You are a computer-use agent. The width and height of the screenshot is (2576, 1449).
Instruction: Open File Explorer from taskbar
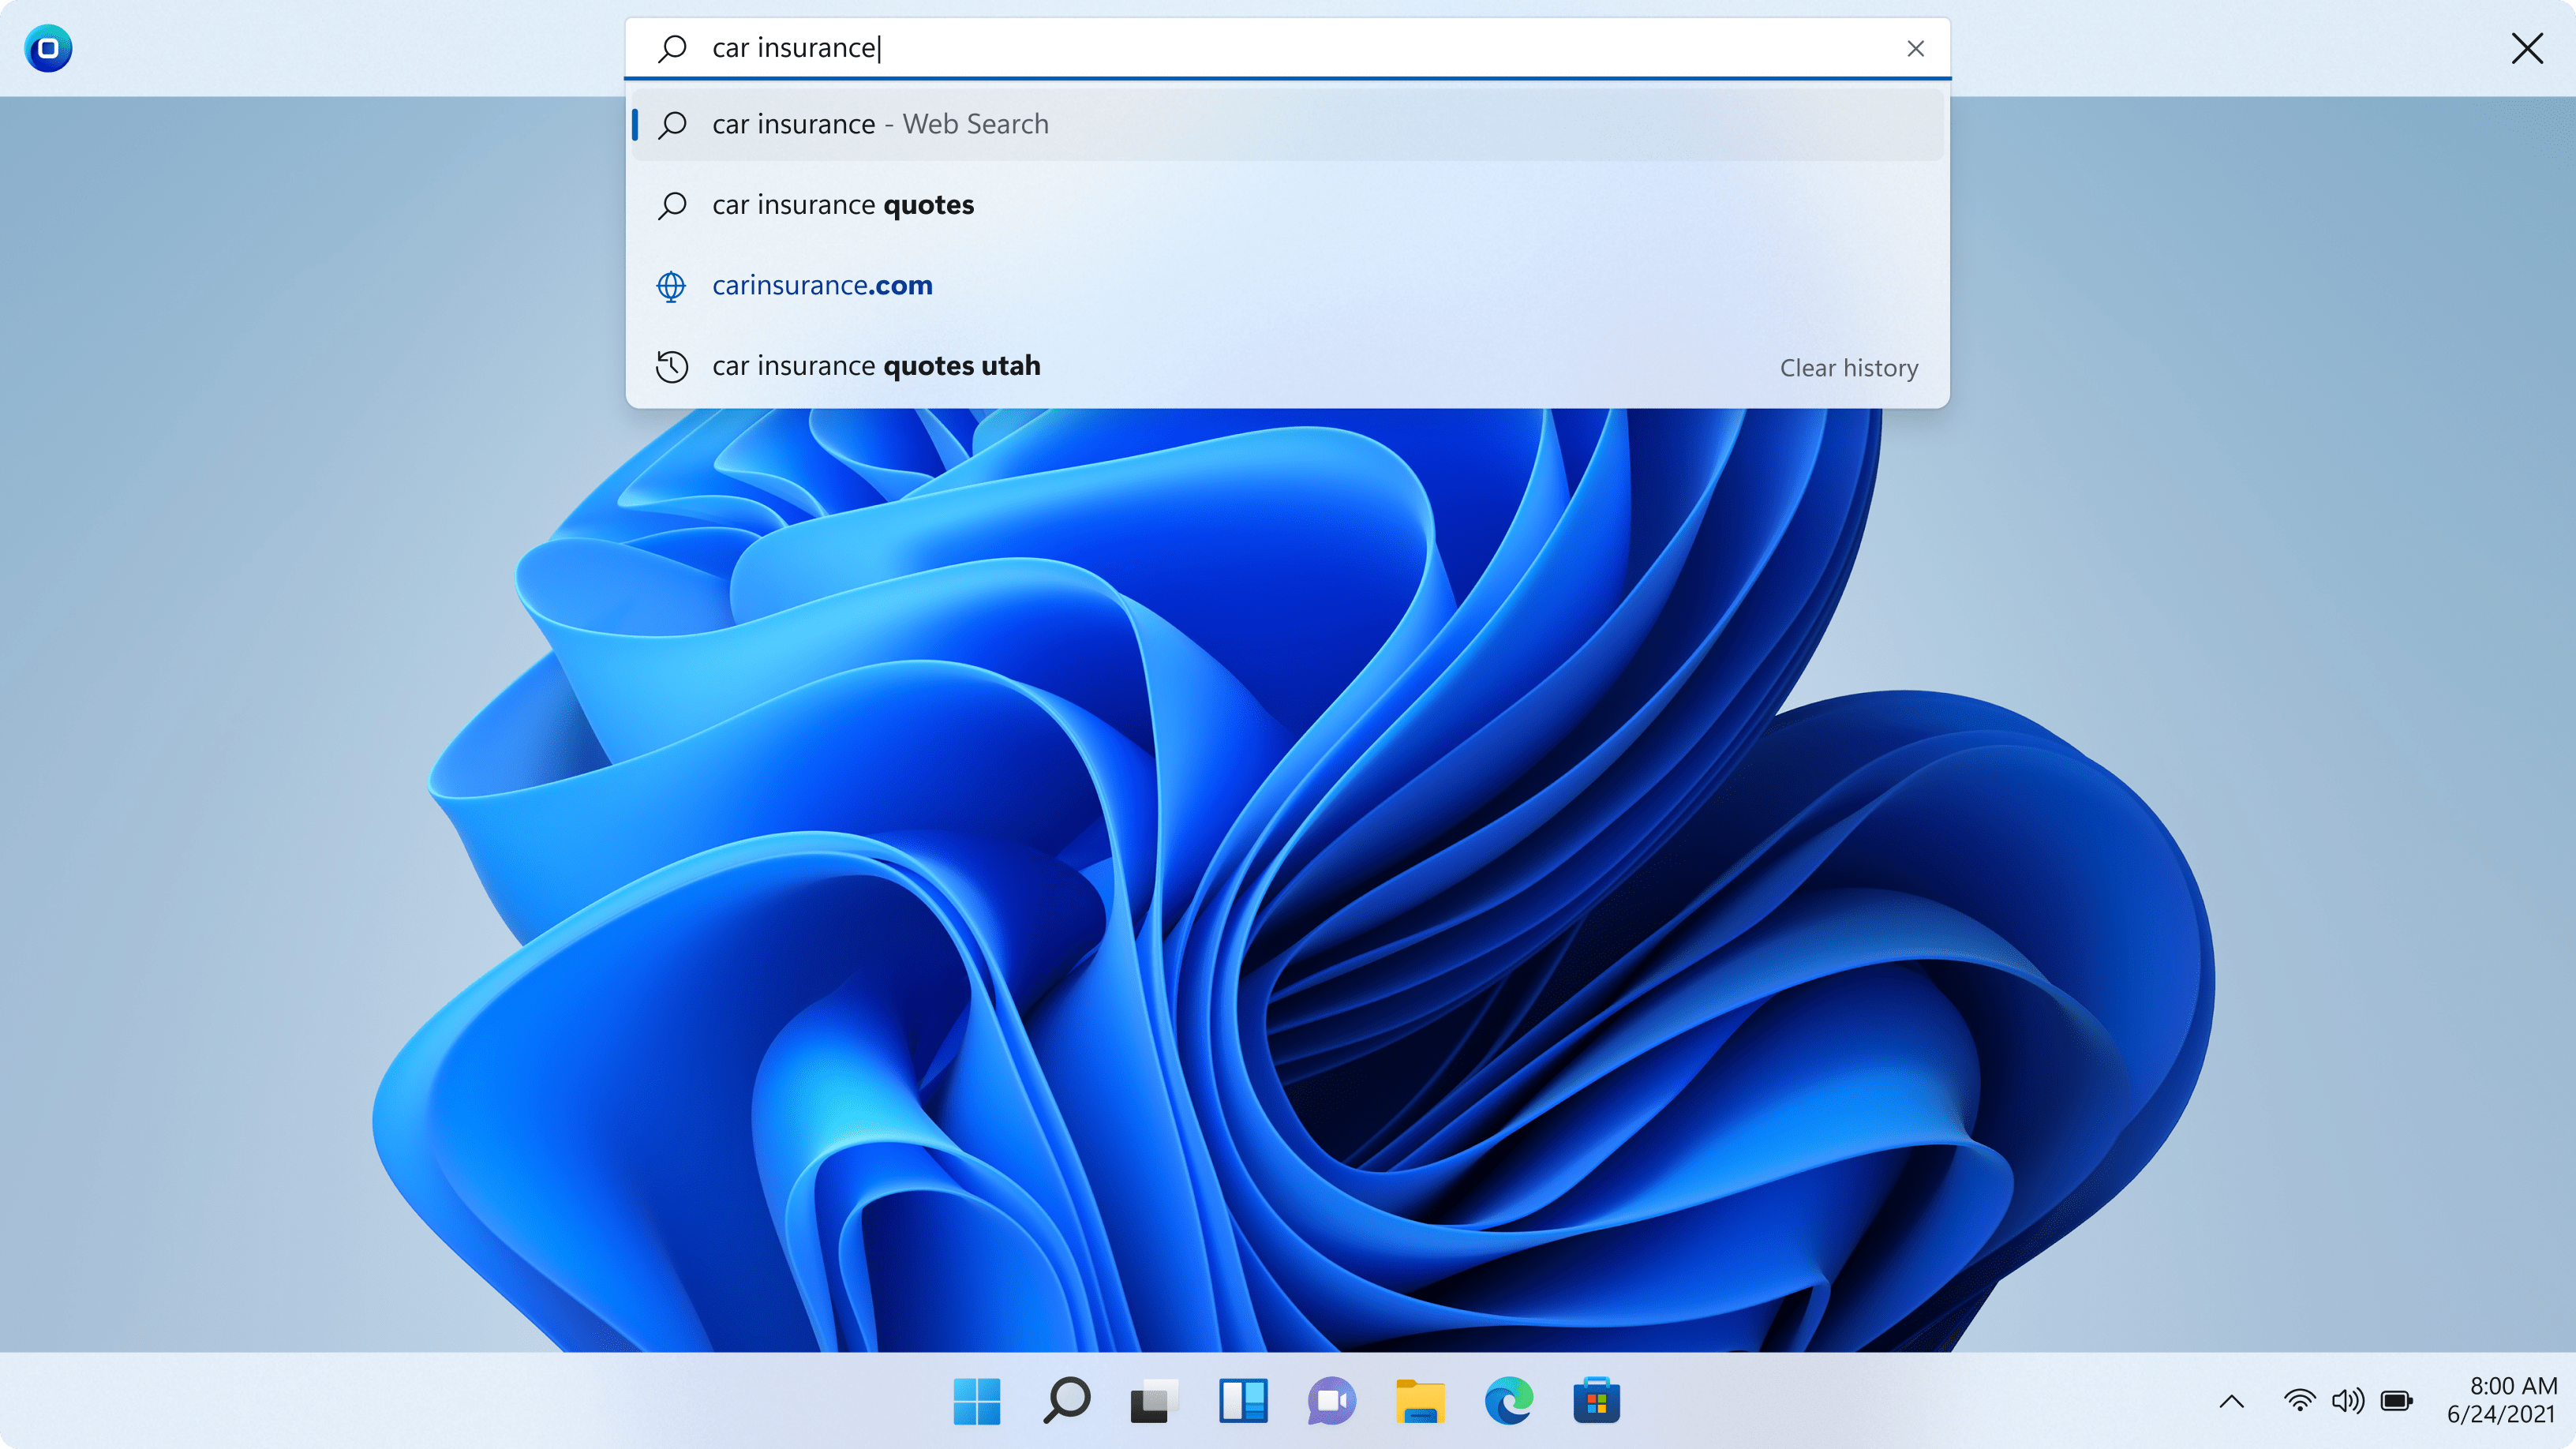(x=1420, y=1400)
